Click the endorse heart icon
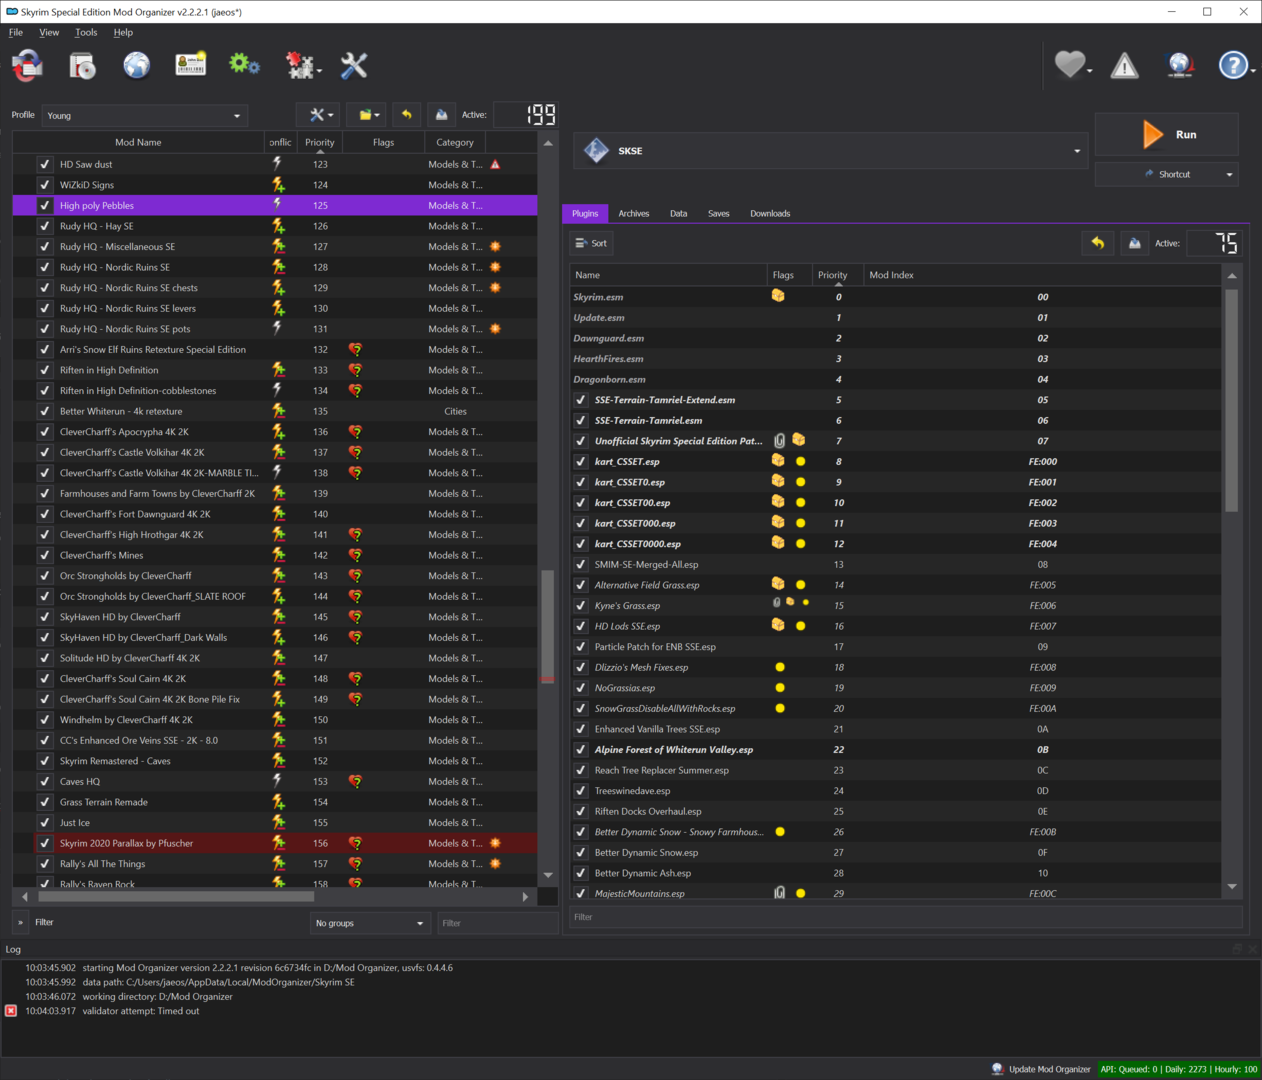The image size is (1262, 1080). tap(1070, 66)
